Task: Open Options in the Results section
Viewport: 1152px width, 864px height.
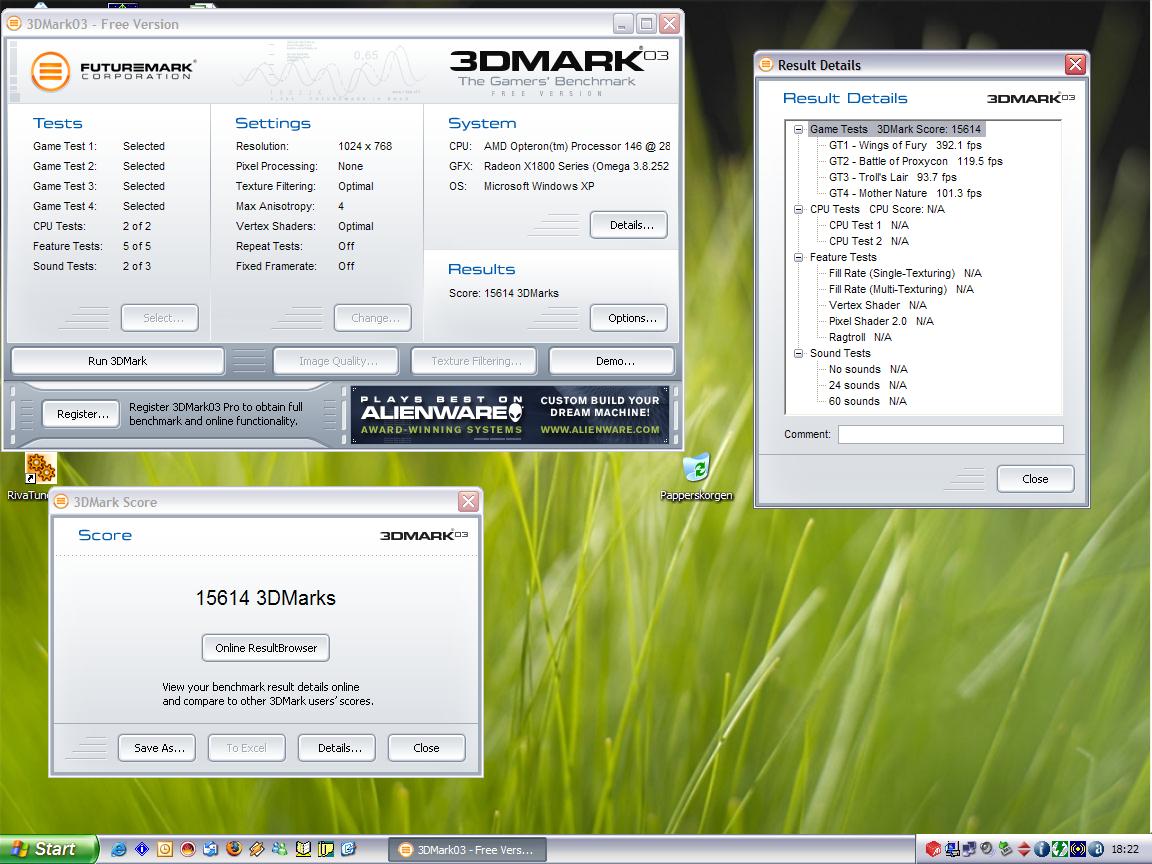Action: click(629, 318)
